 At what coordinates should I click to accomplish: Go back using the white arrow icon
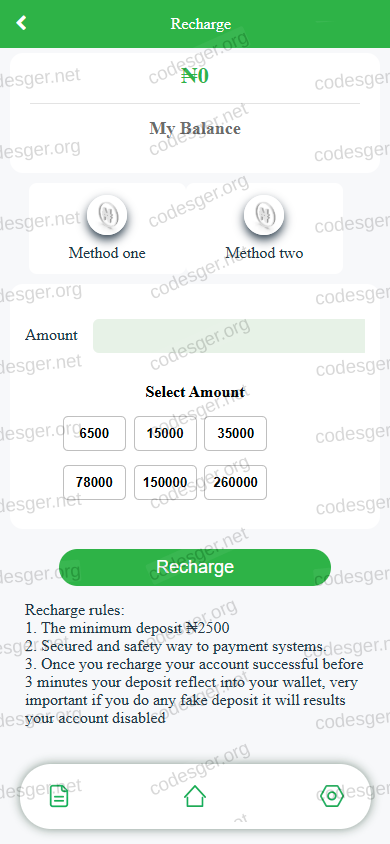tap(21, 23)
